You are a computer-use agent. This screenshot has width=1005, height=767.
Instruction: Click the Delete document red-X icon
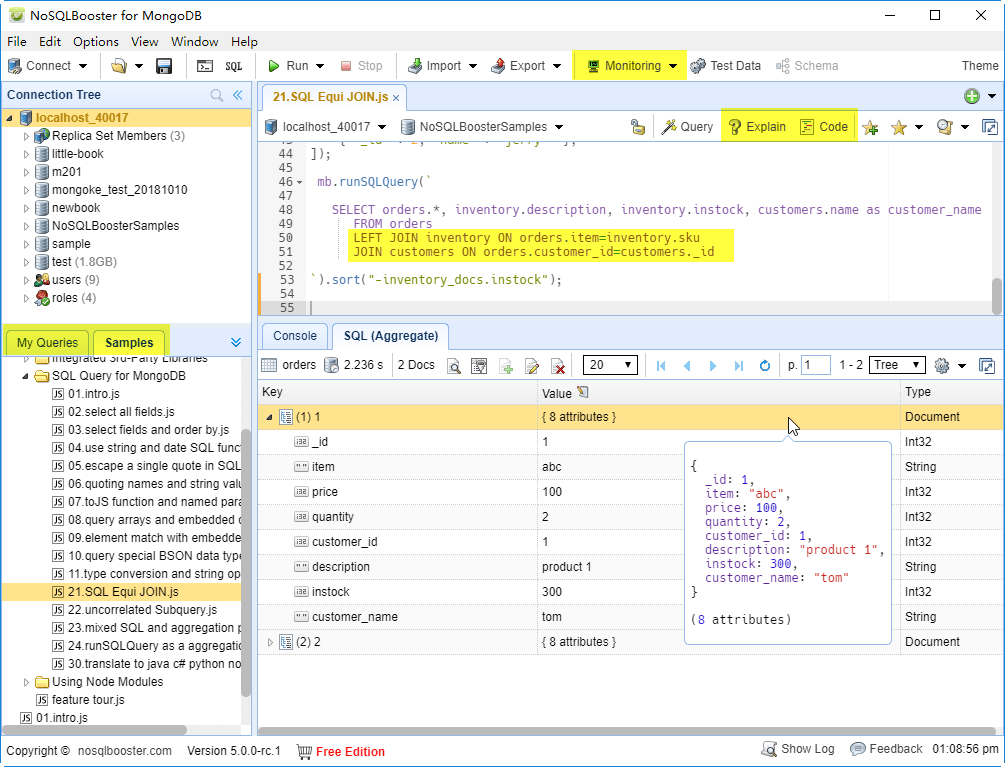[x=558, y=365]
